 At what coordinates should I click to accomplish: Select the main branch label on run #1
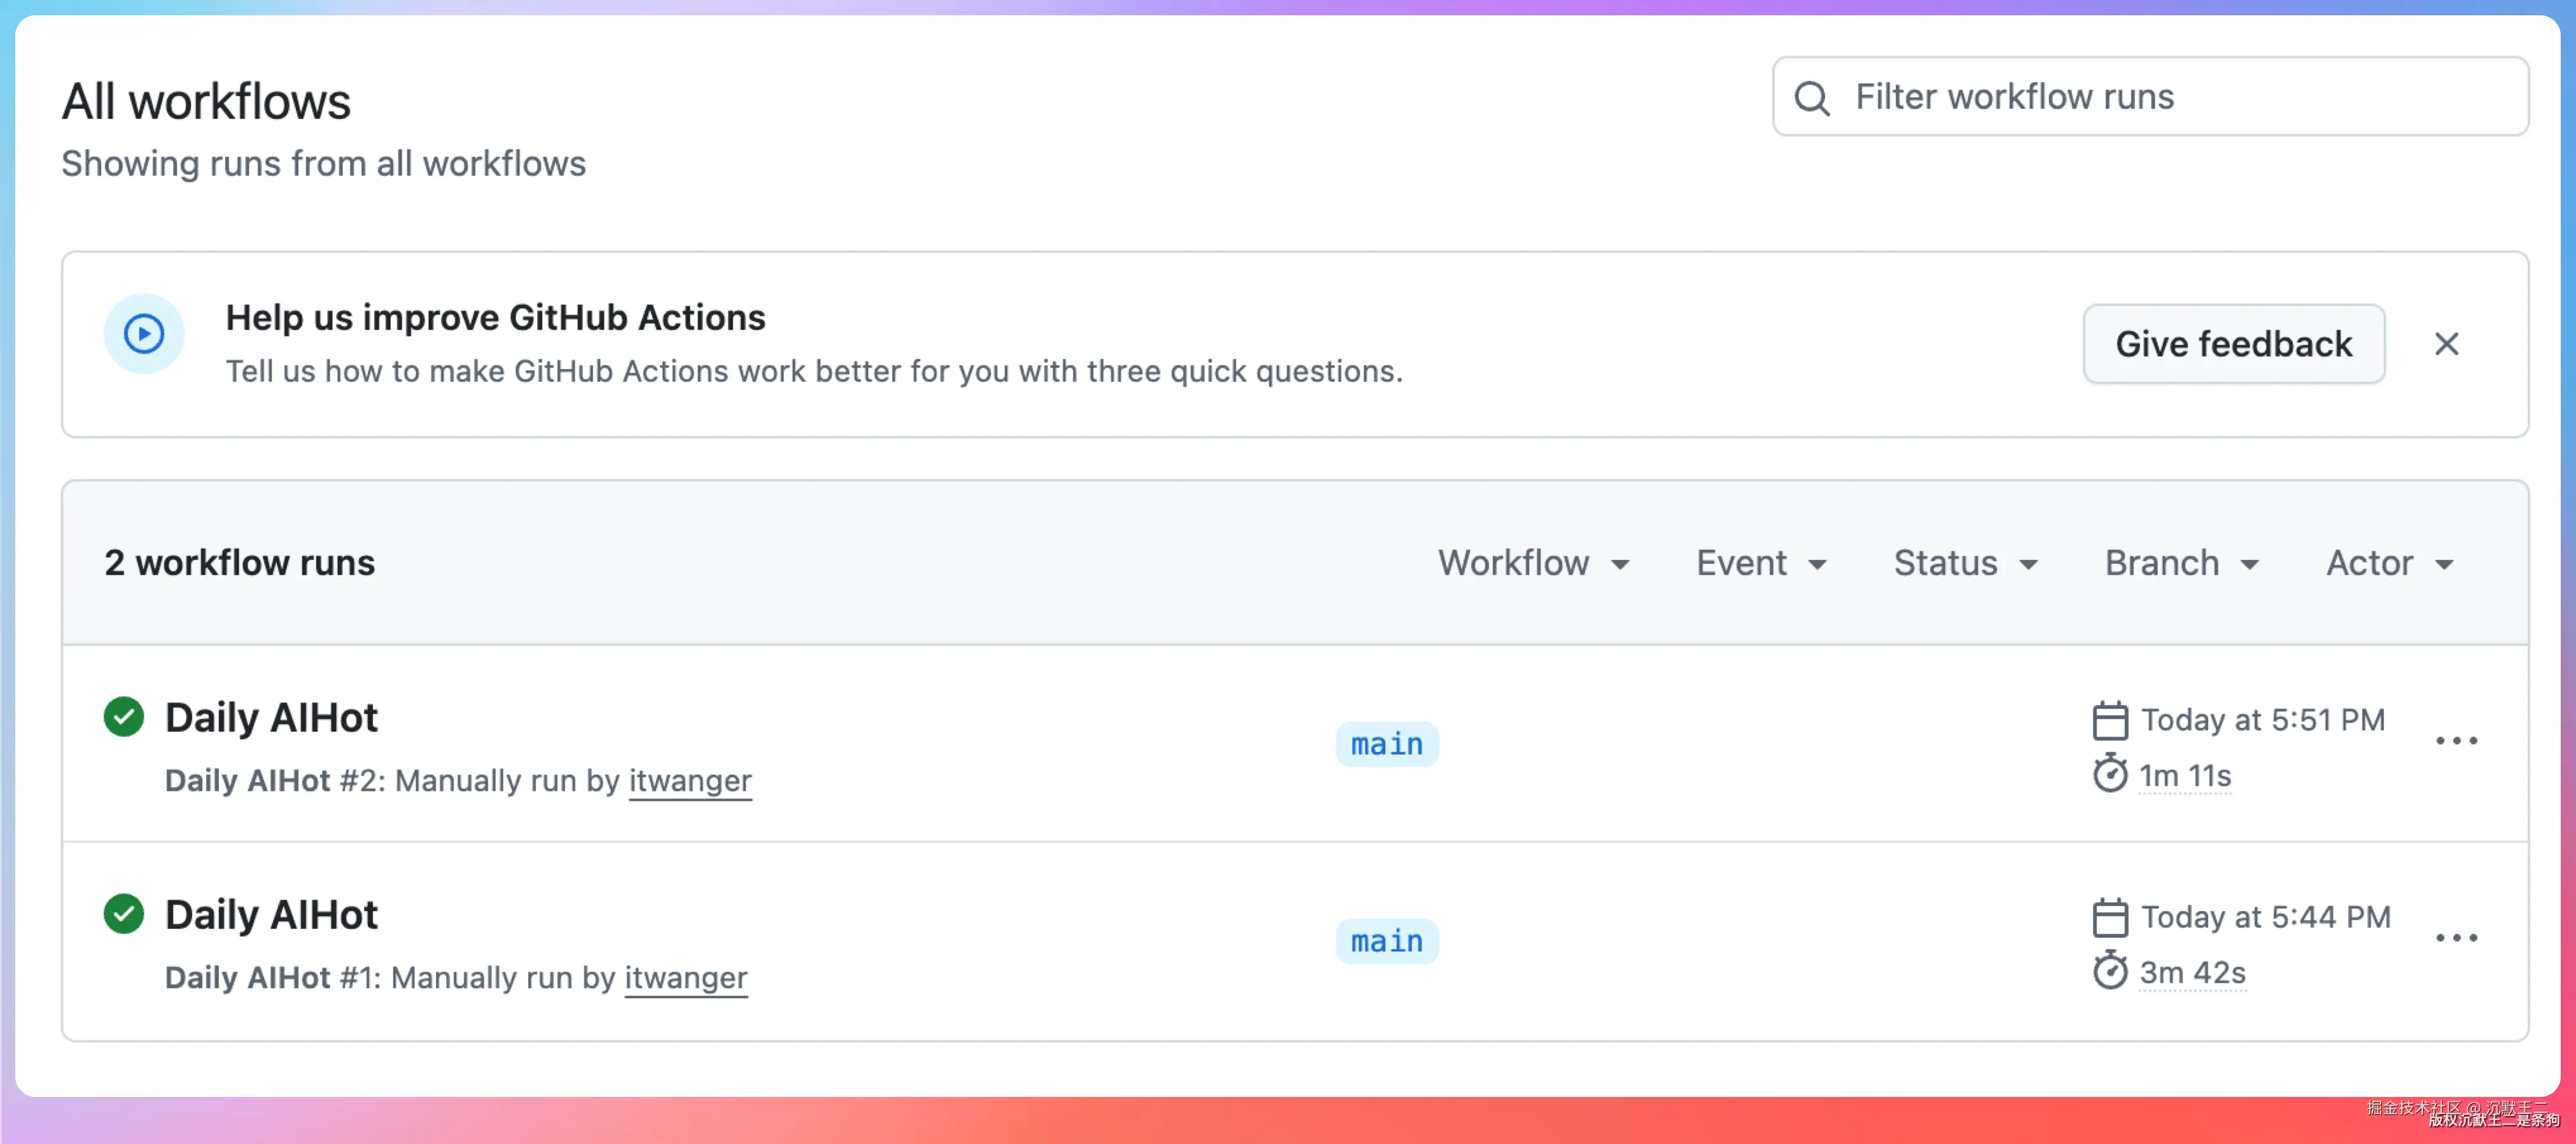click(x=1387, y=942)
